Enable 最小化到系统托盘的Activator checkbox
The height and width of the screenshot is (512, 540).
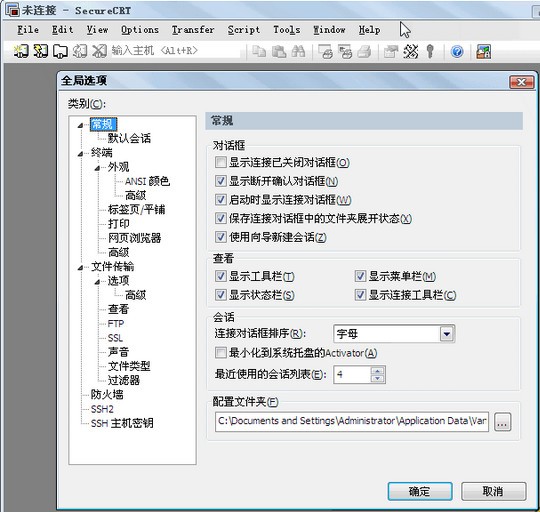(220, 353)
